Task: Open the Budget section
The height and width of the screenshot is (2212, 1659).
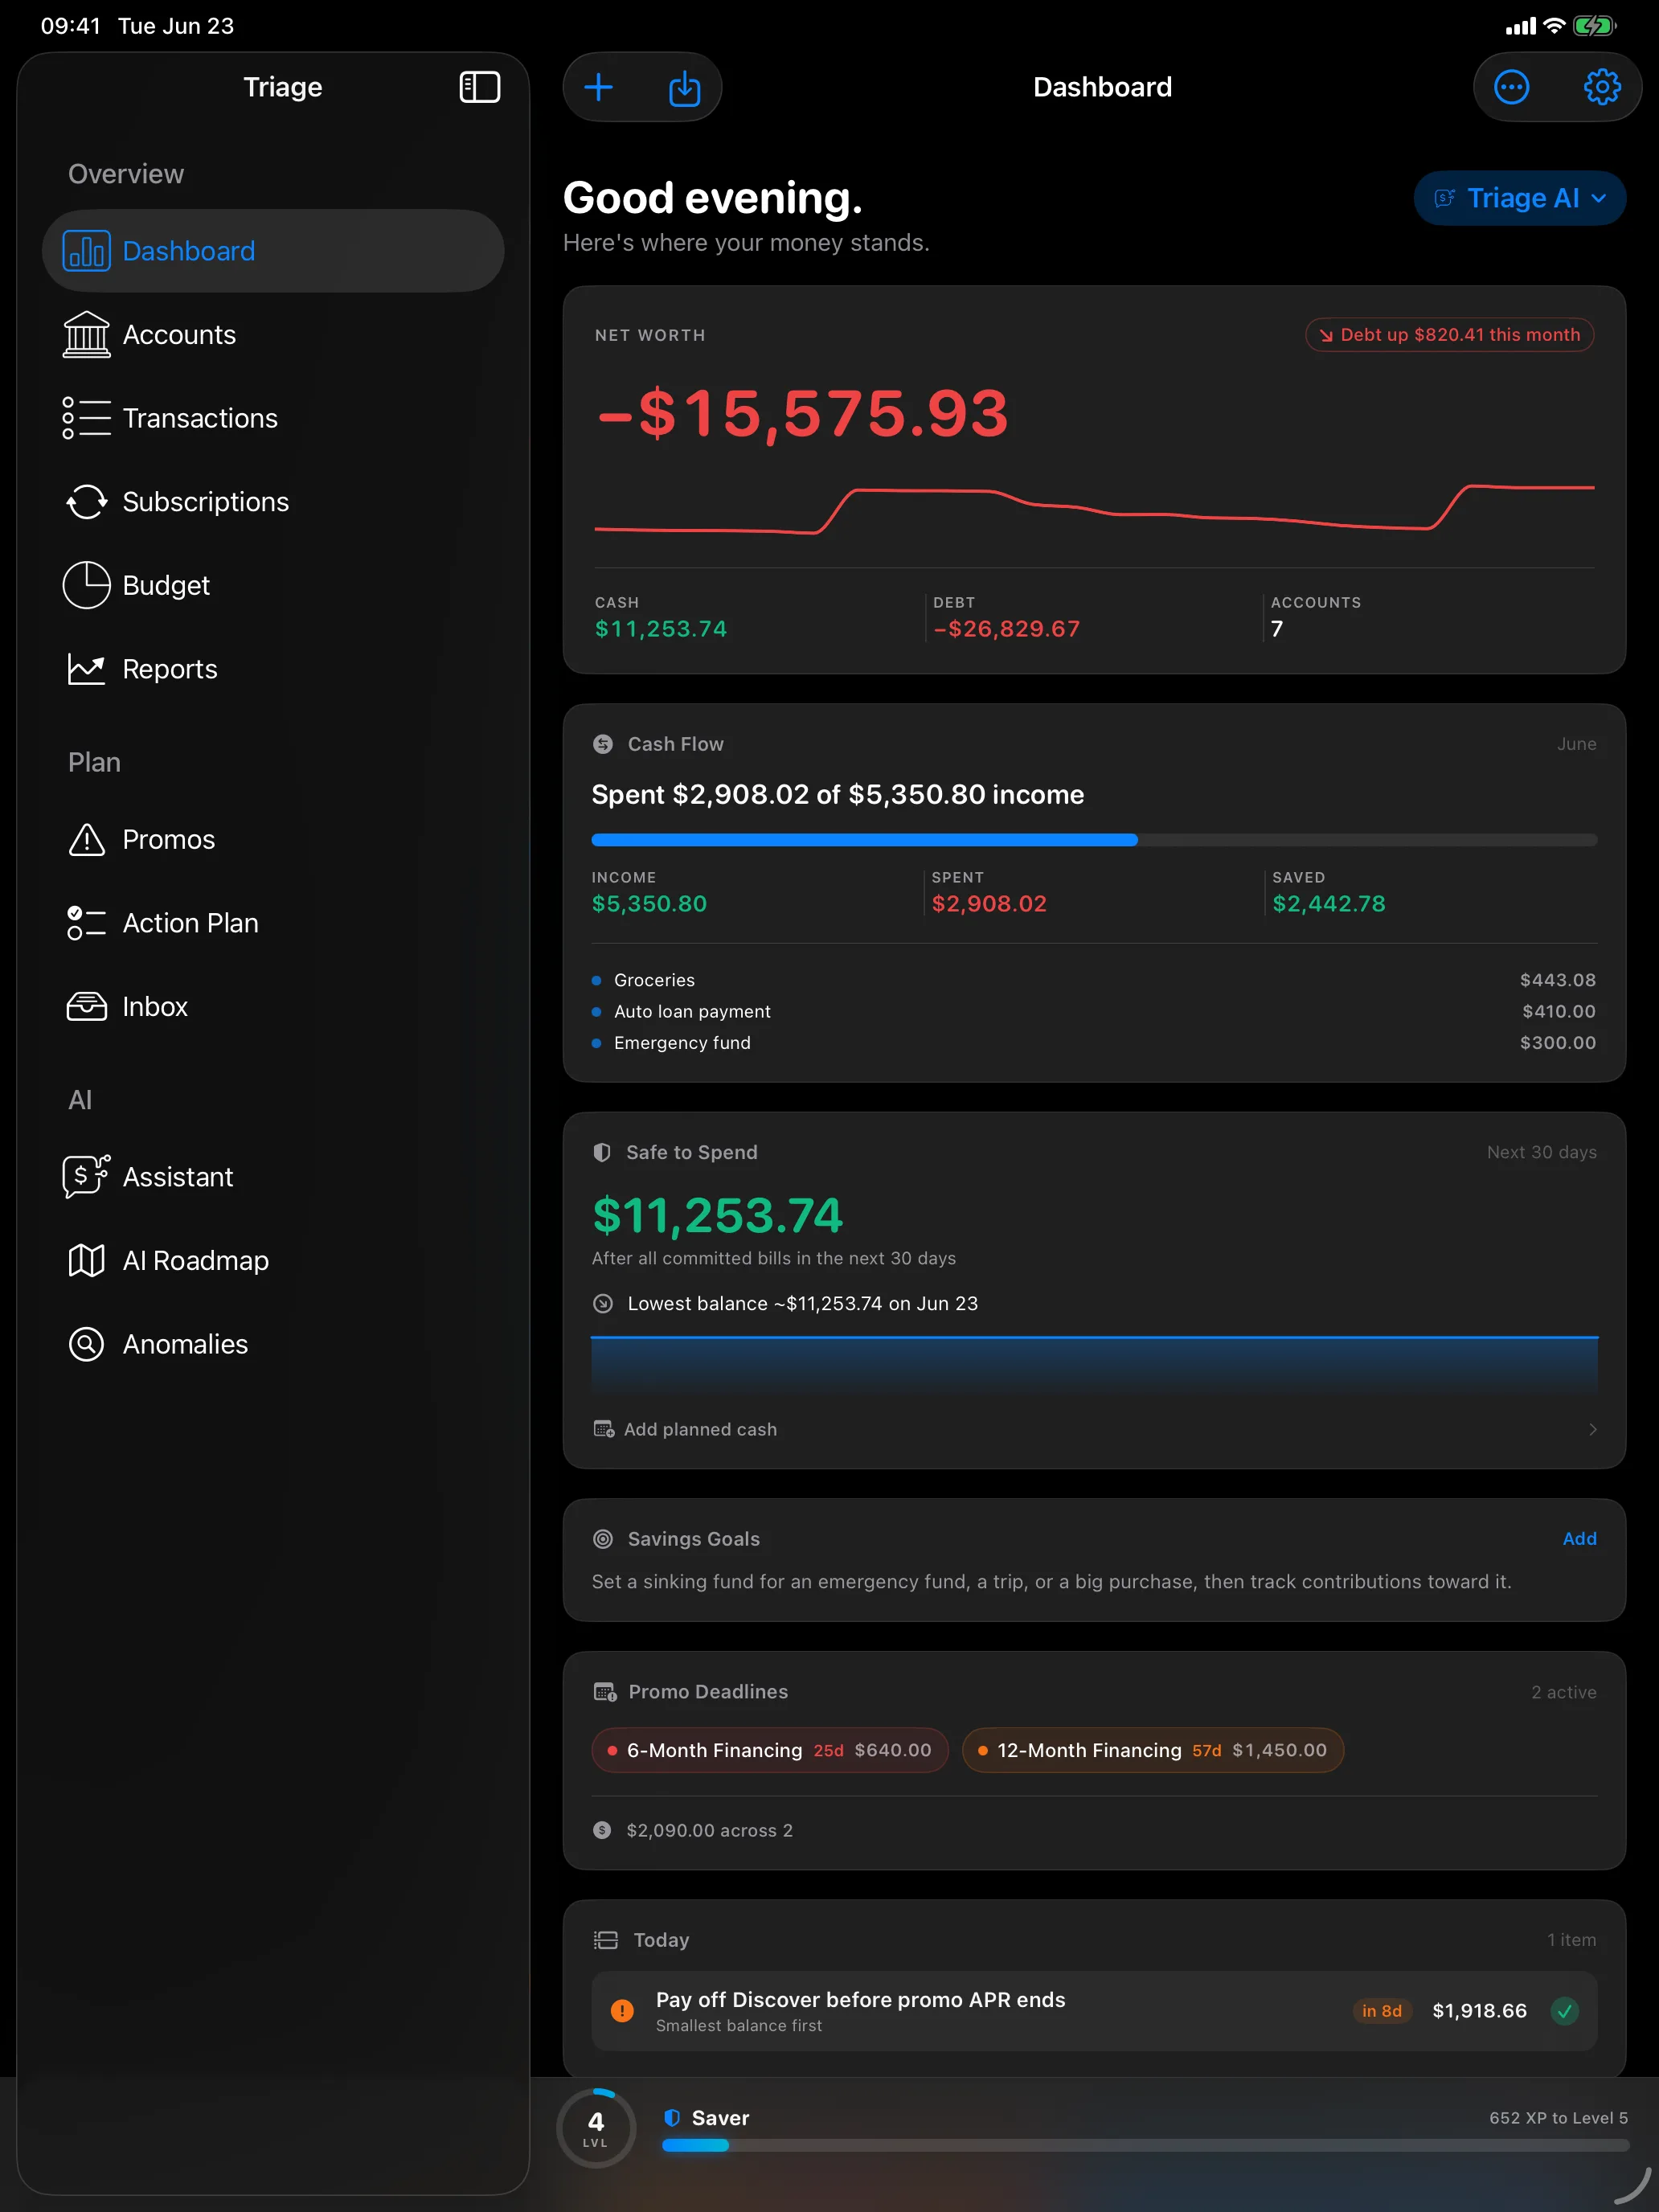Action: click(273, 585)
